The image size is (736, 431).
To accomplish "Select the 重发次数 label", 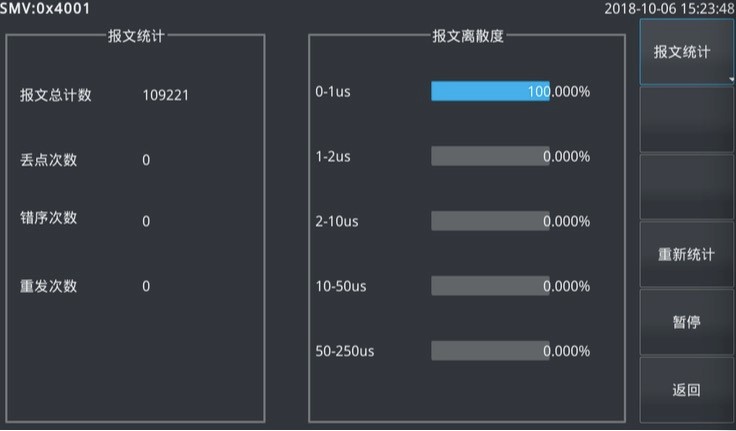I will tap(48, 286).
